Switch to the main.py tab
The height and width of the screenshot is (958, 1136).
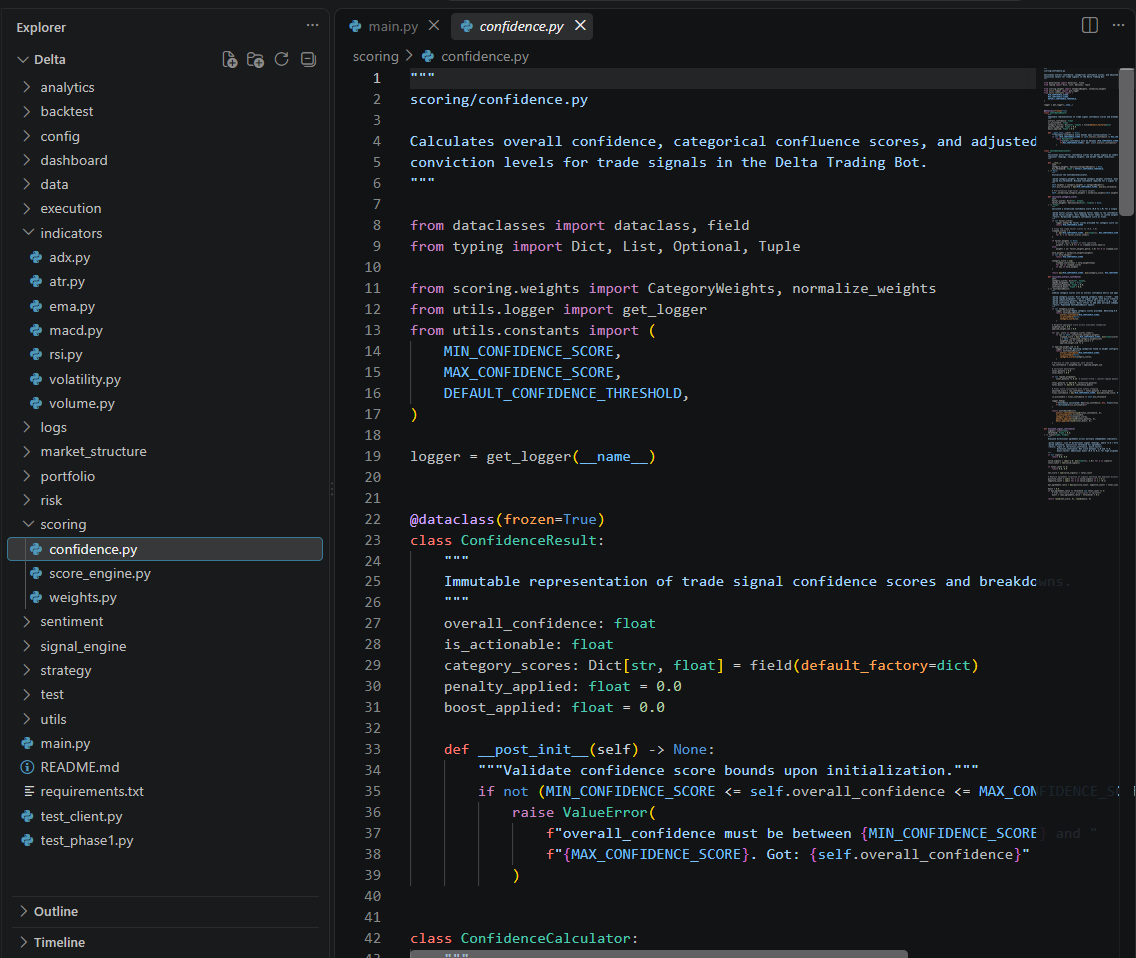coord(393,26)
